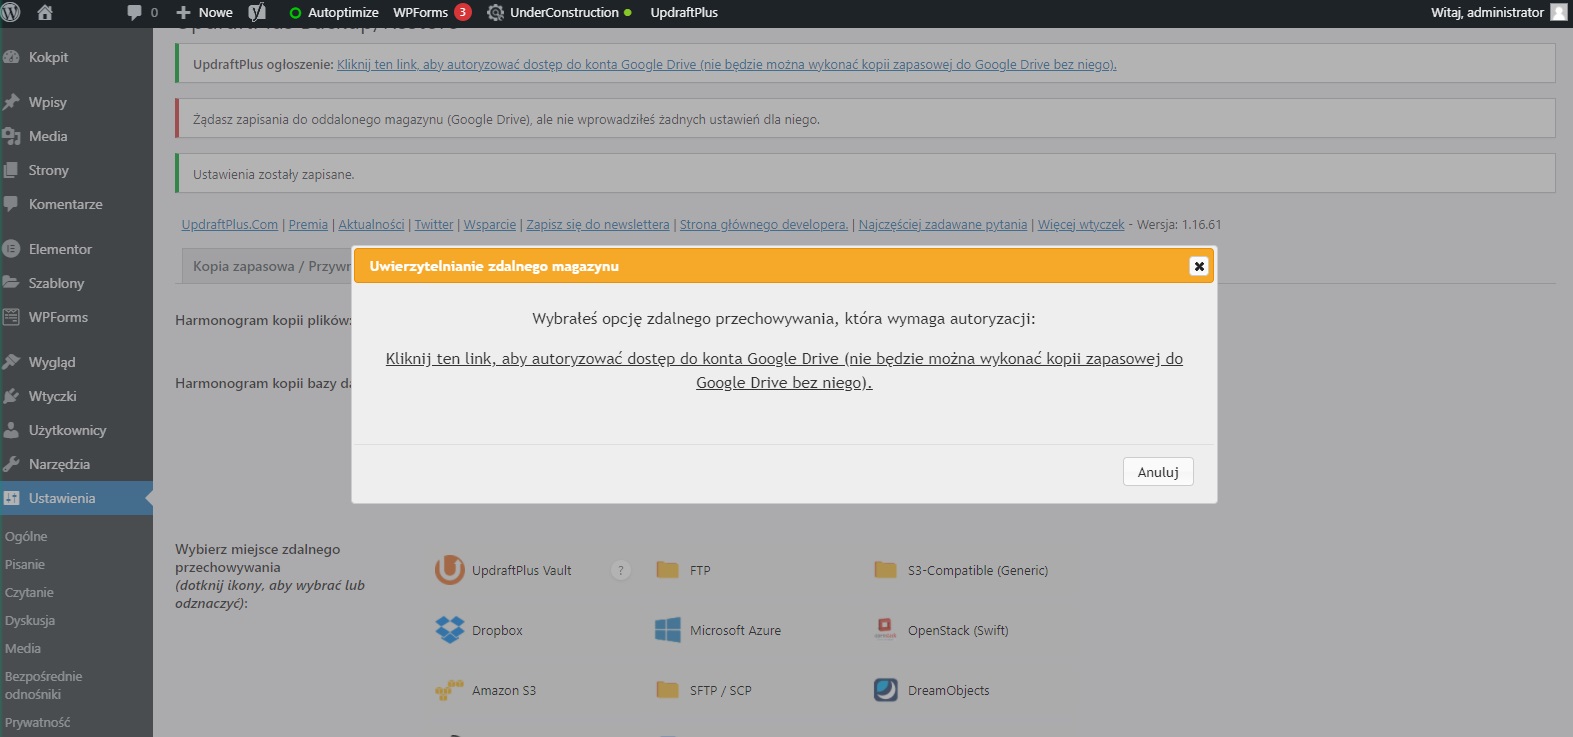
Task: Open Dyskusja settings submenu
Action: coord(30,620)
